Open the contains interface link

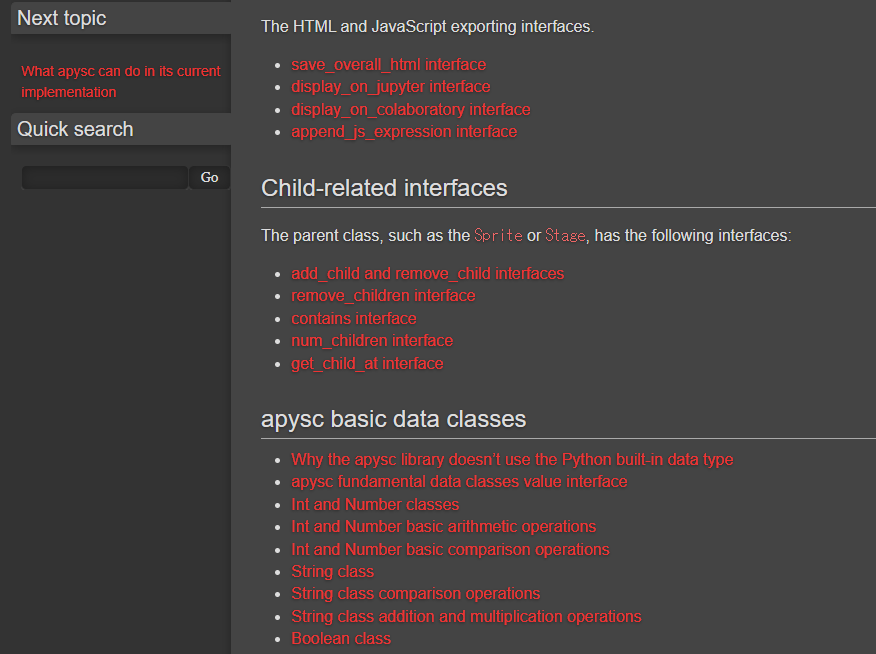(x=353, y=318)
